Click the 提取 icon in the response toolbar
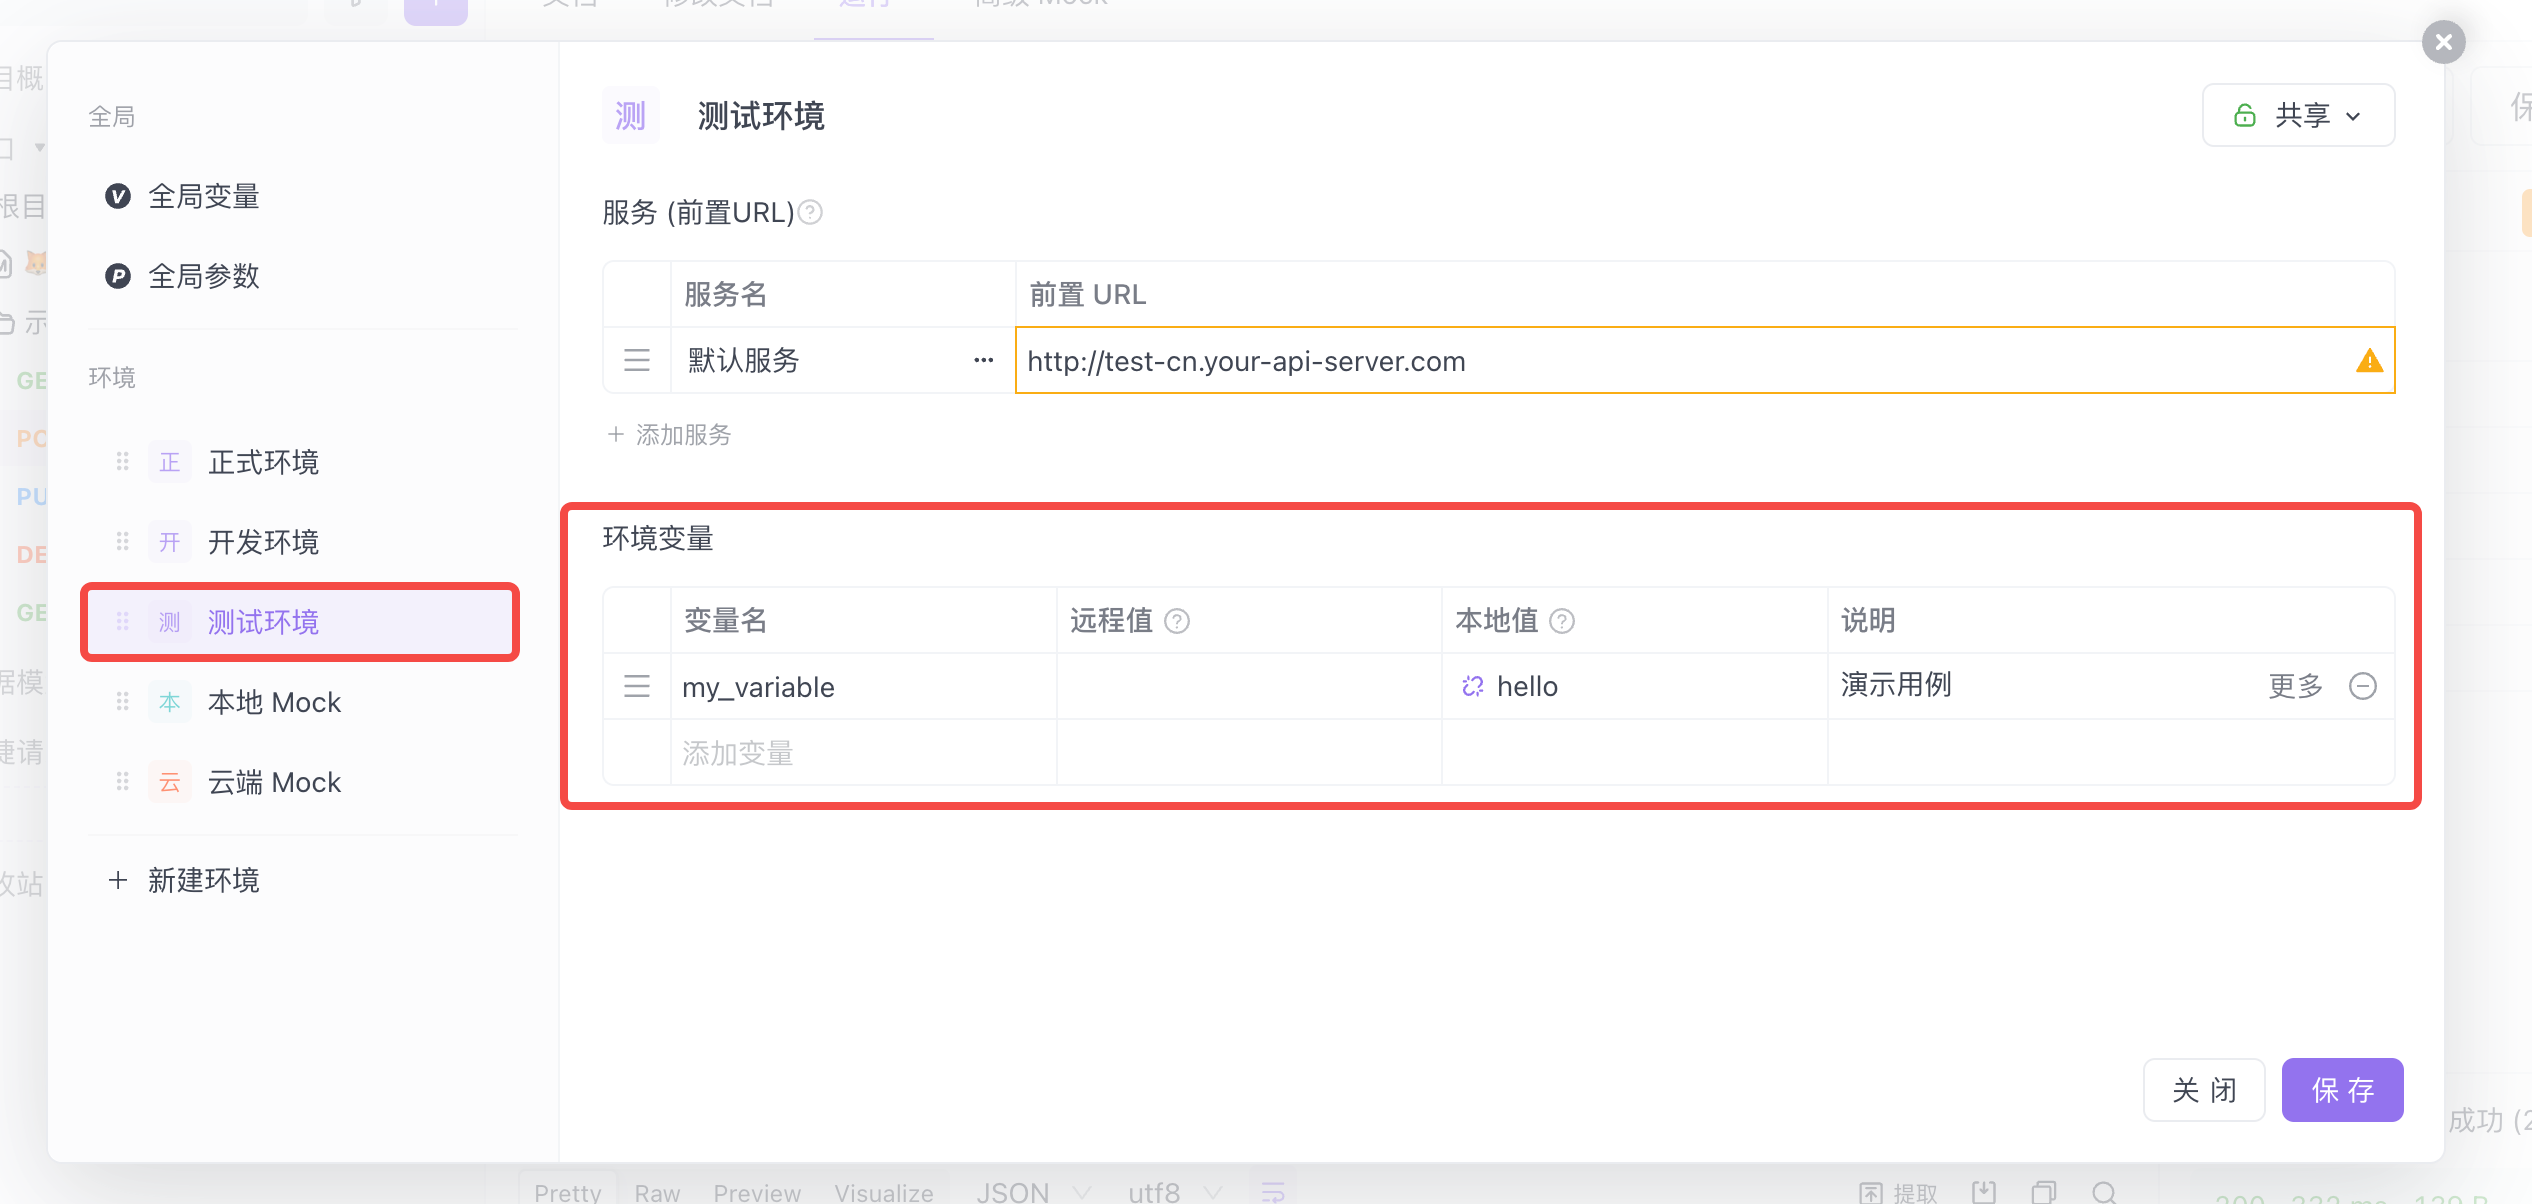The height and width of the screenshot is (1204, 2532). [1870, 1191]
